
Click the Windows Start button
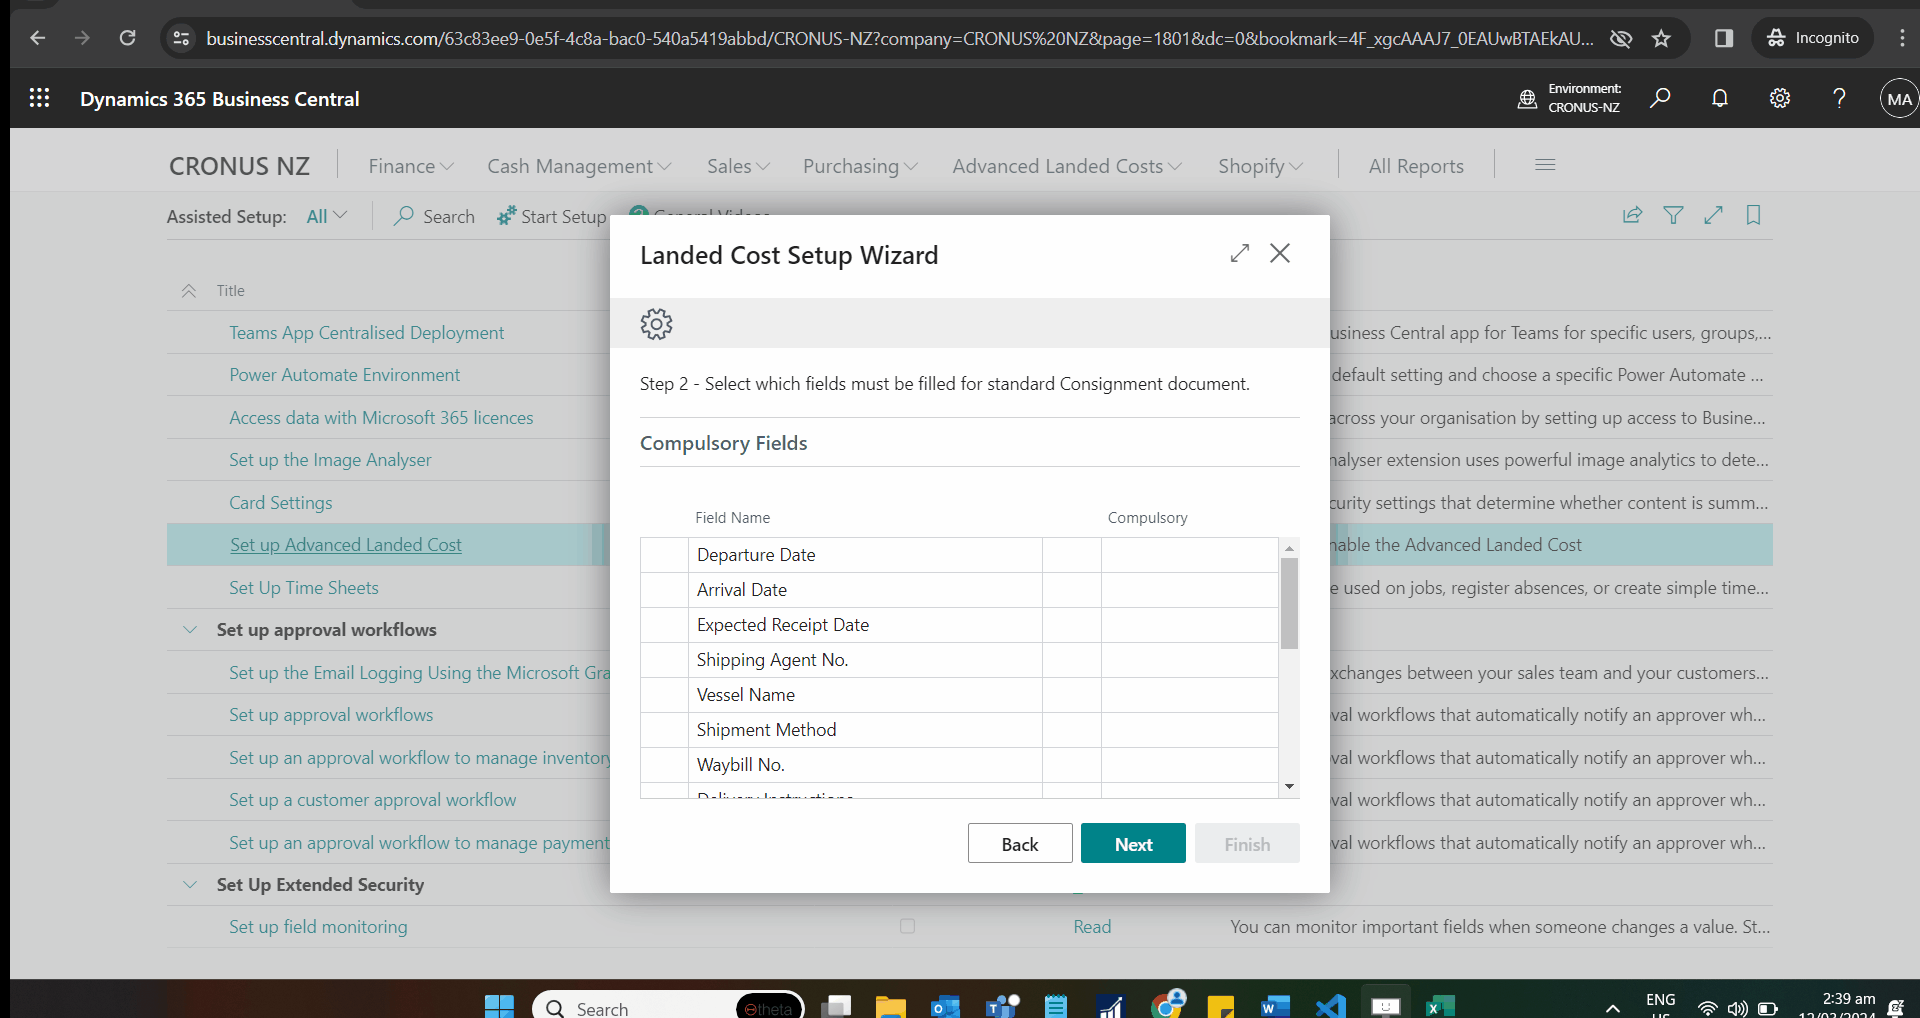coord(499,1006)
